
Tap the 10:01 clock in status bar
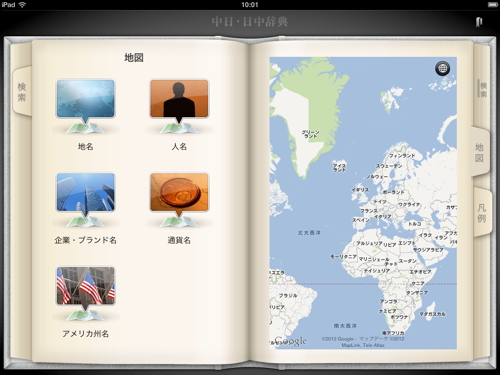pos(250,5)
